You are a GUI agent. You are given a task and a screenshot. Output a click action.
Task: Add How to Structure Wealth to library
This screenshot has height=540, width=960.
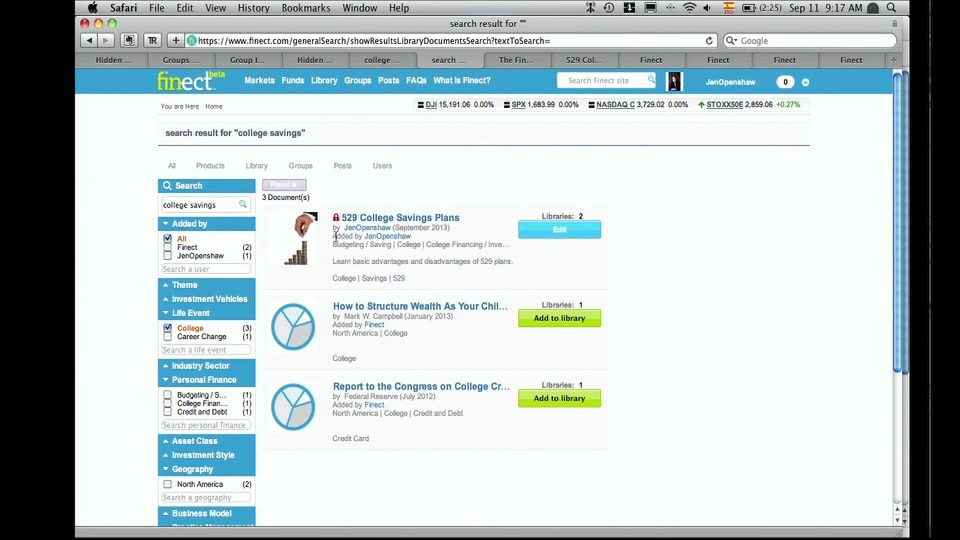pos(560,318)
